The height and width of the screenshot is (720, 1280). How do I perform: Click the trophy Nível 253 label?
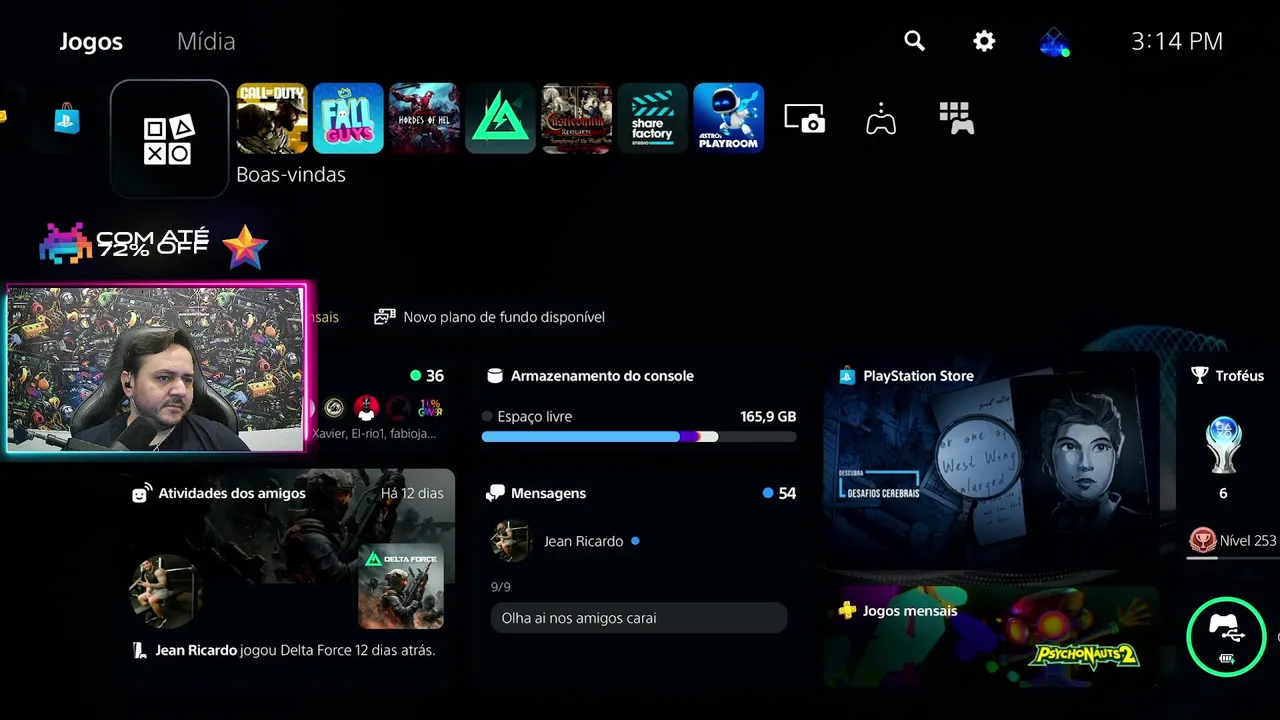tap(1248, 541)
